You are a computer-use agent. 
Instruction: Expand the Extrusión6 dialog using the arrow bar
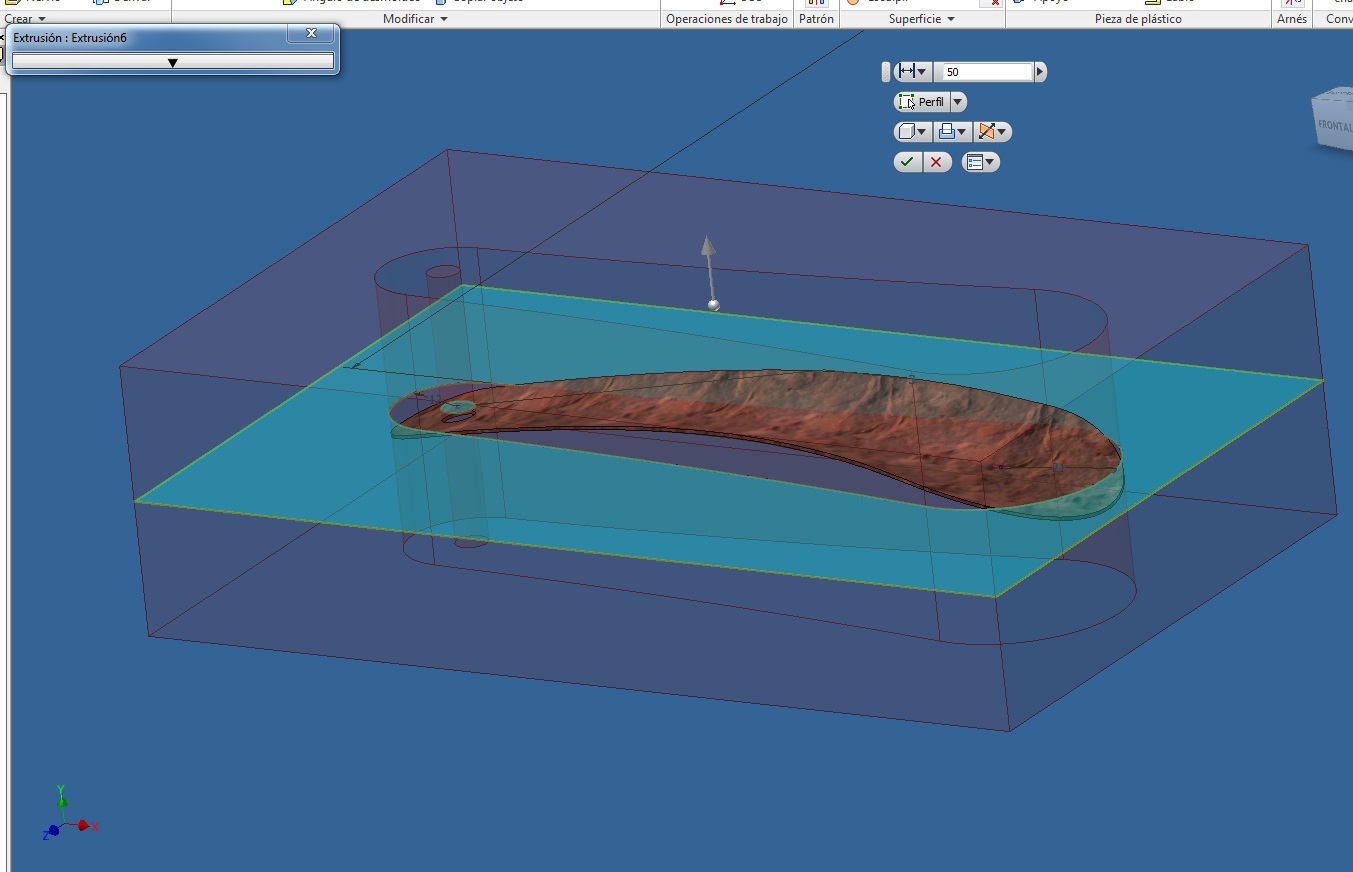(x=172, y=62)
